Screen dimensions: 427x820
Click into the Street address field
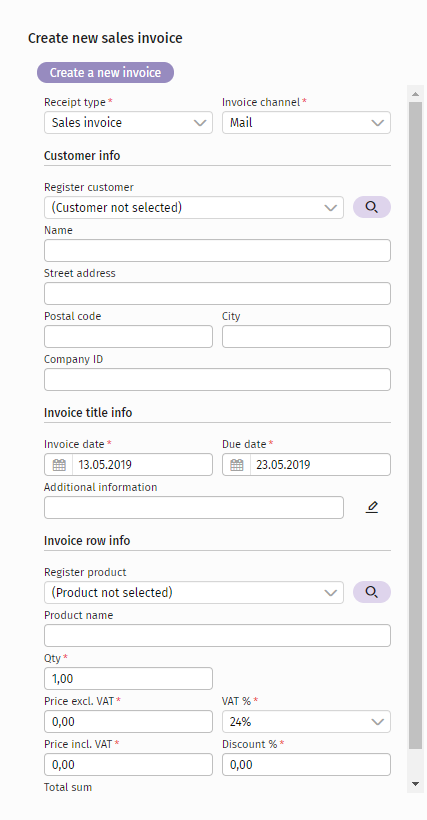click(x=217, y=293)
